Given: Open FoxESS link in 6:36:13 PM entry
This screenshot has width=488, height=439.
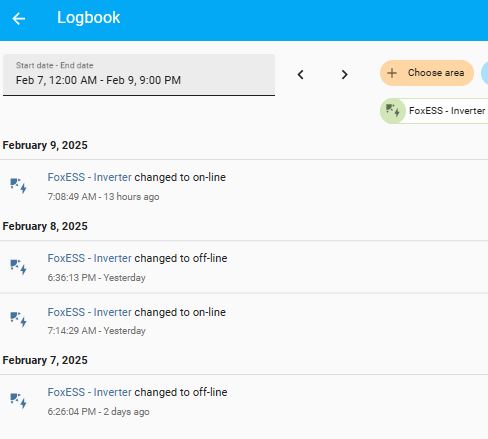Looking at the screenshot, I should pos(90,258).
